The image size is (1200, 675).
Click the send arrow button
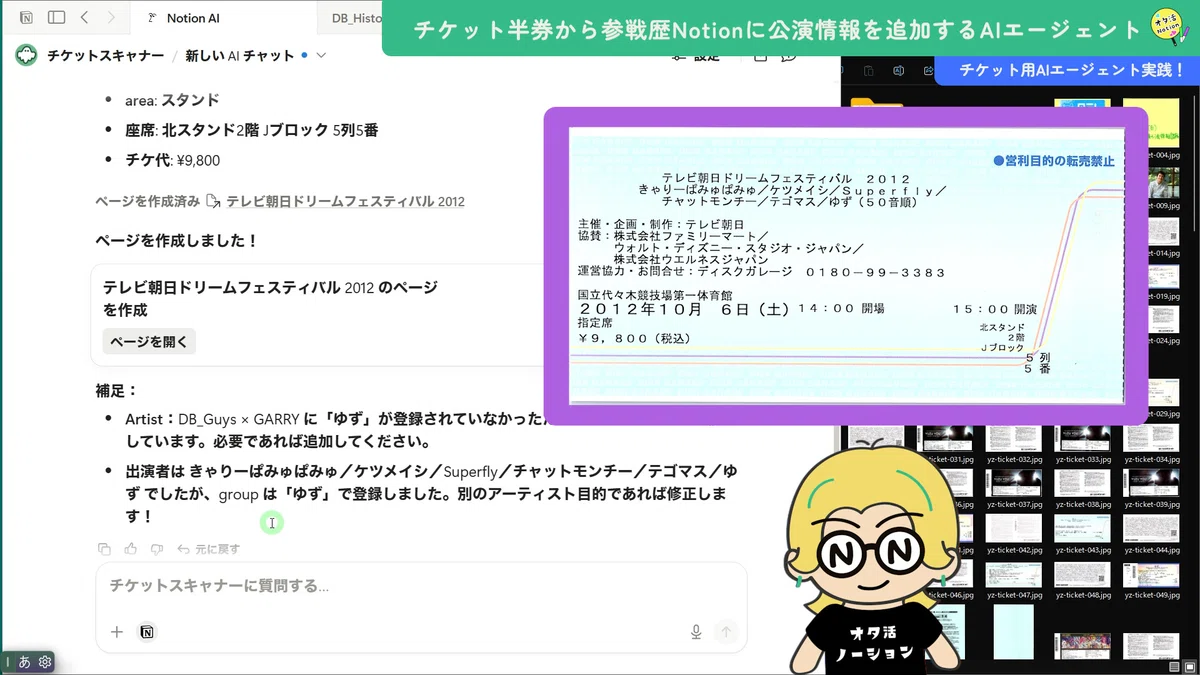click(727, 632)
